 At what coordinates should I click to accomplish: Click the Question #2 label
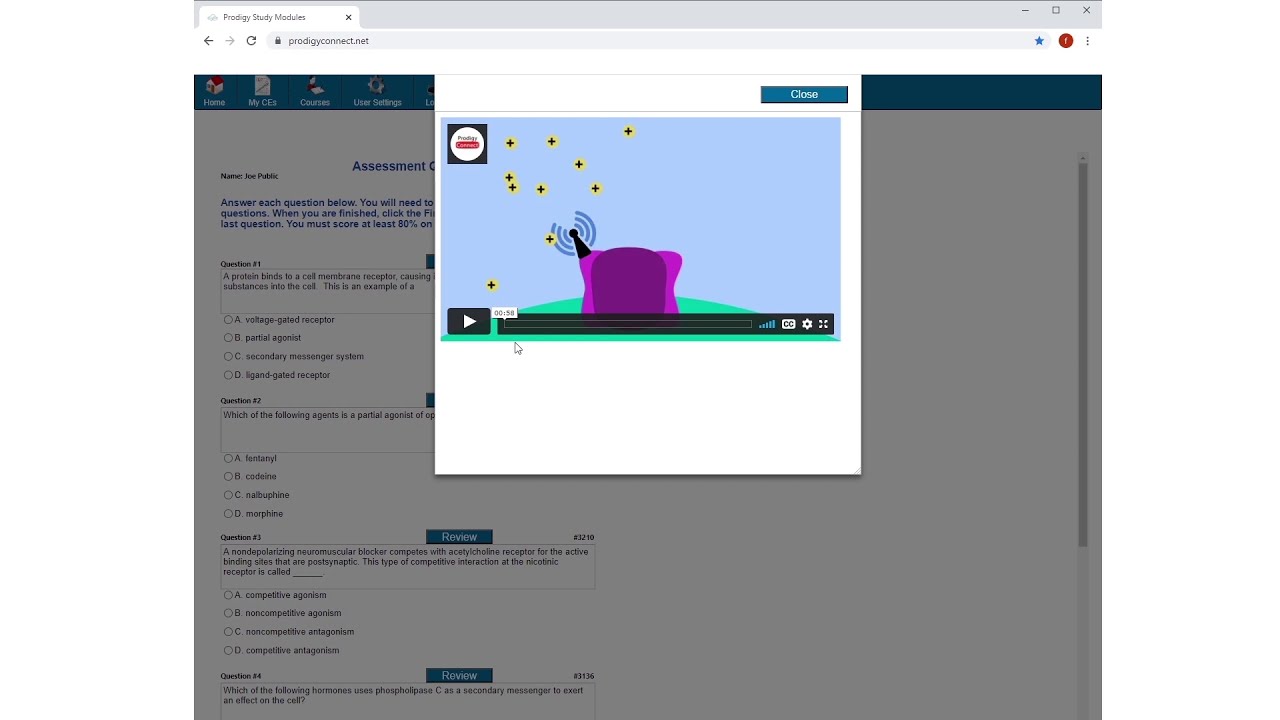click(241, 401)
